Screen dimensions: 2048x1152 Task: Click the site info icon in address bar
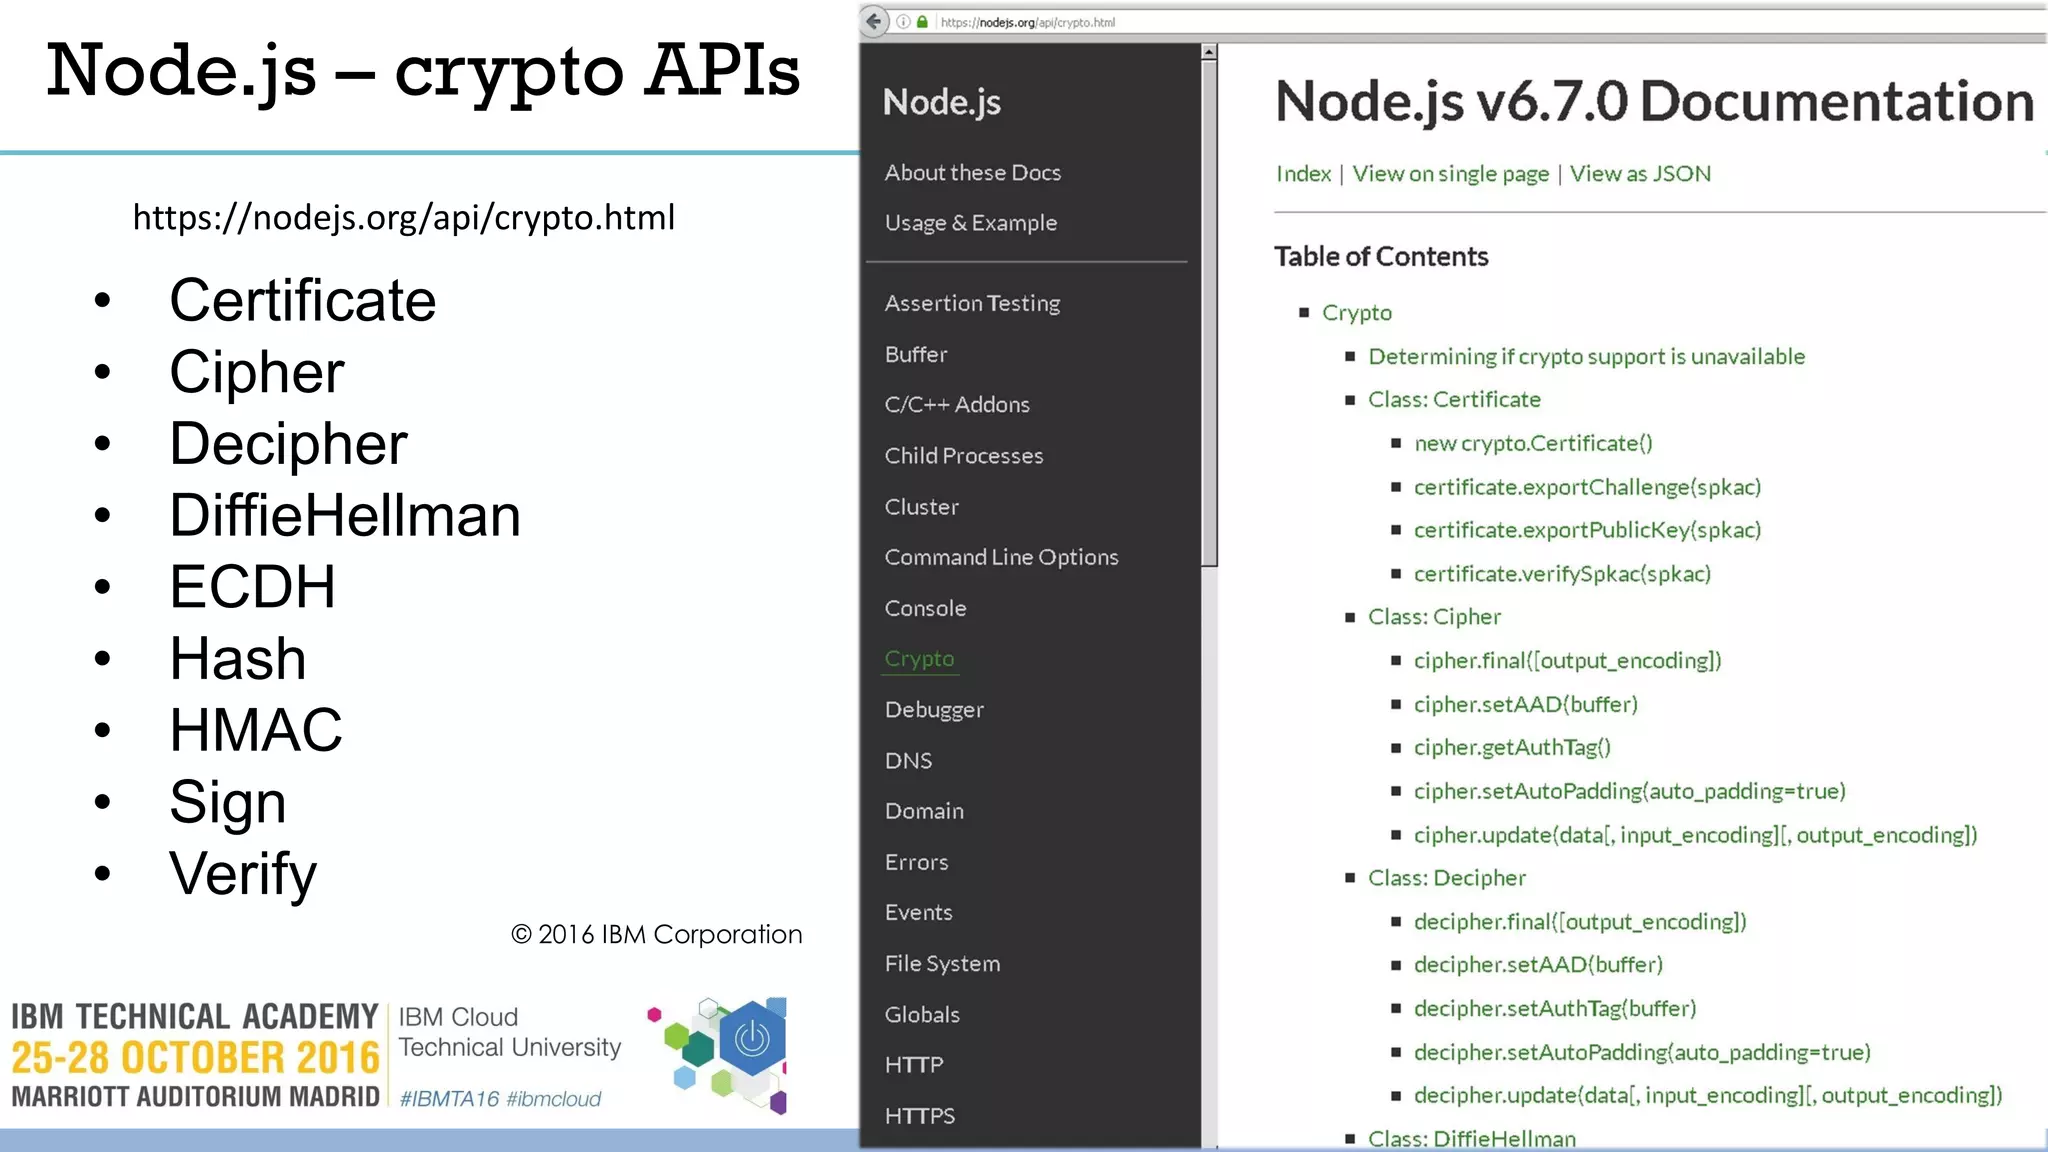pos(903,22)
